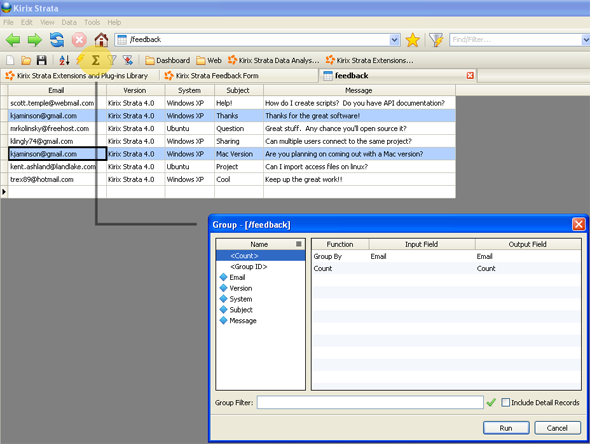Click the 'Group By' function cell

click(340, 256)
